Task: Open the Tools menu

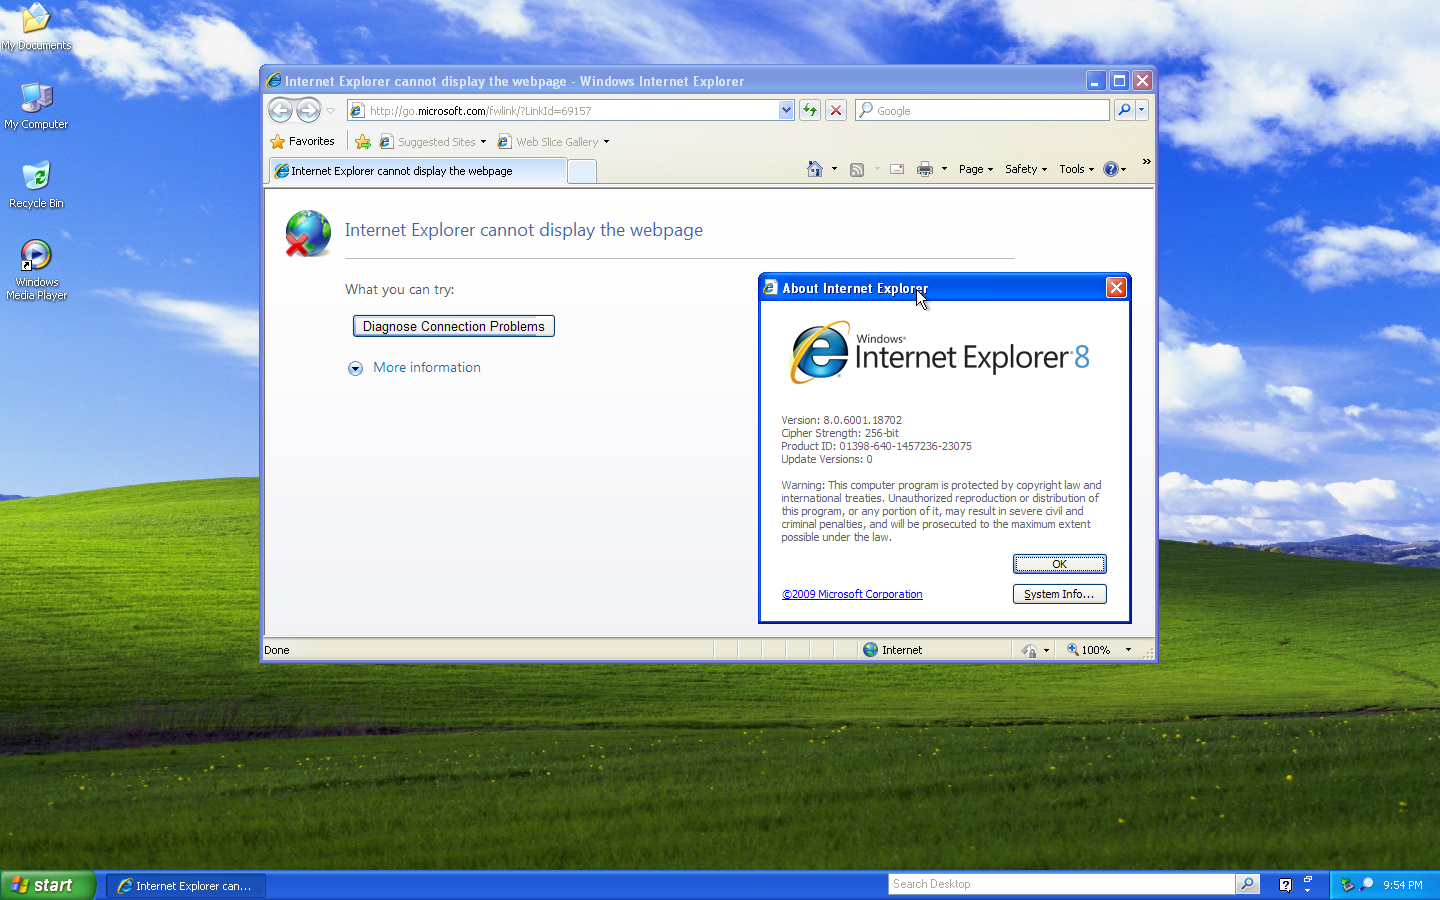Action: [1077, 169]
